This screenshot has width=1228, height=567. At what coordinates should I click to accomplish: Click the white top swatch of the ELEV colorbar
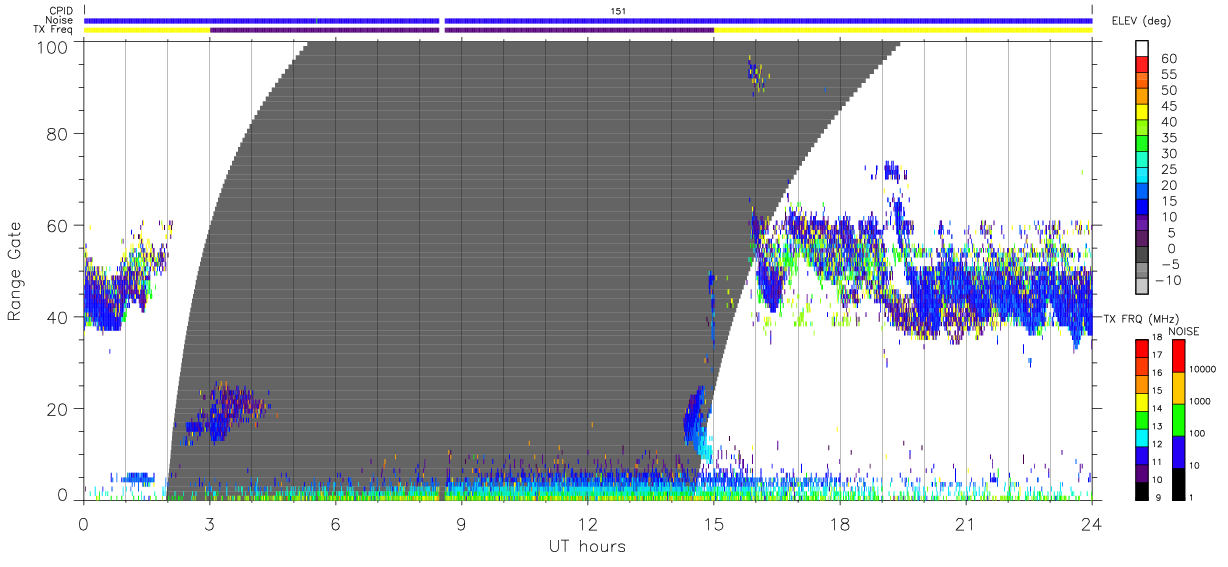pyautogui.click(x=1142, y=49)
